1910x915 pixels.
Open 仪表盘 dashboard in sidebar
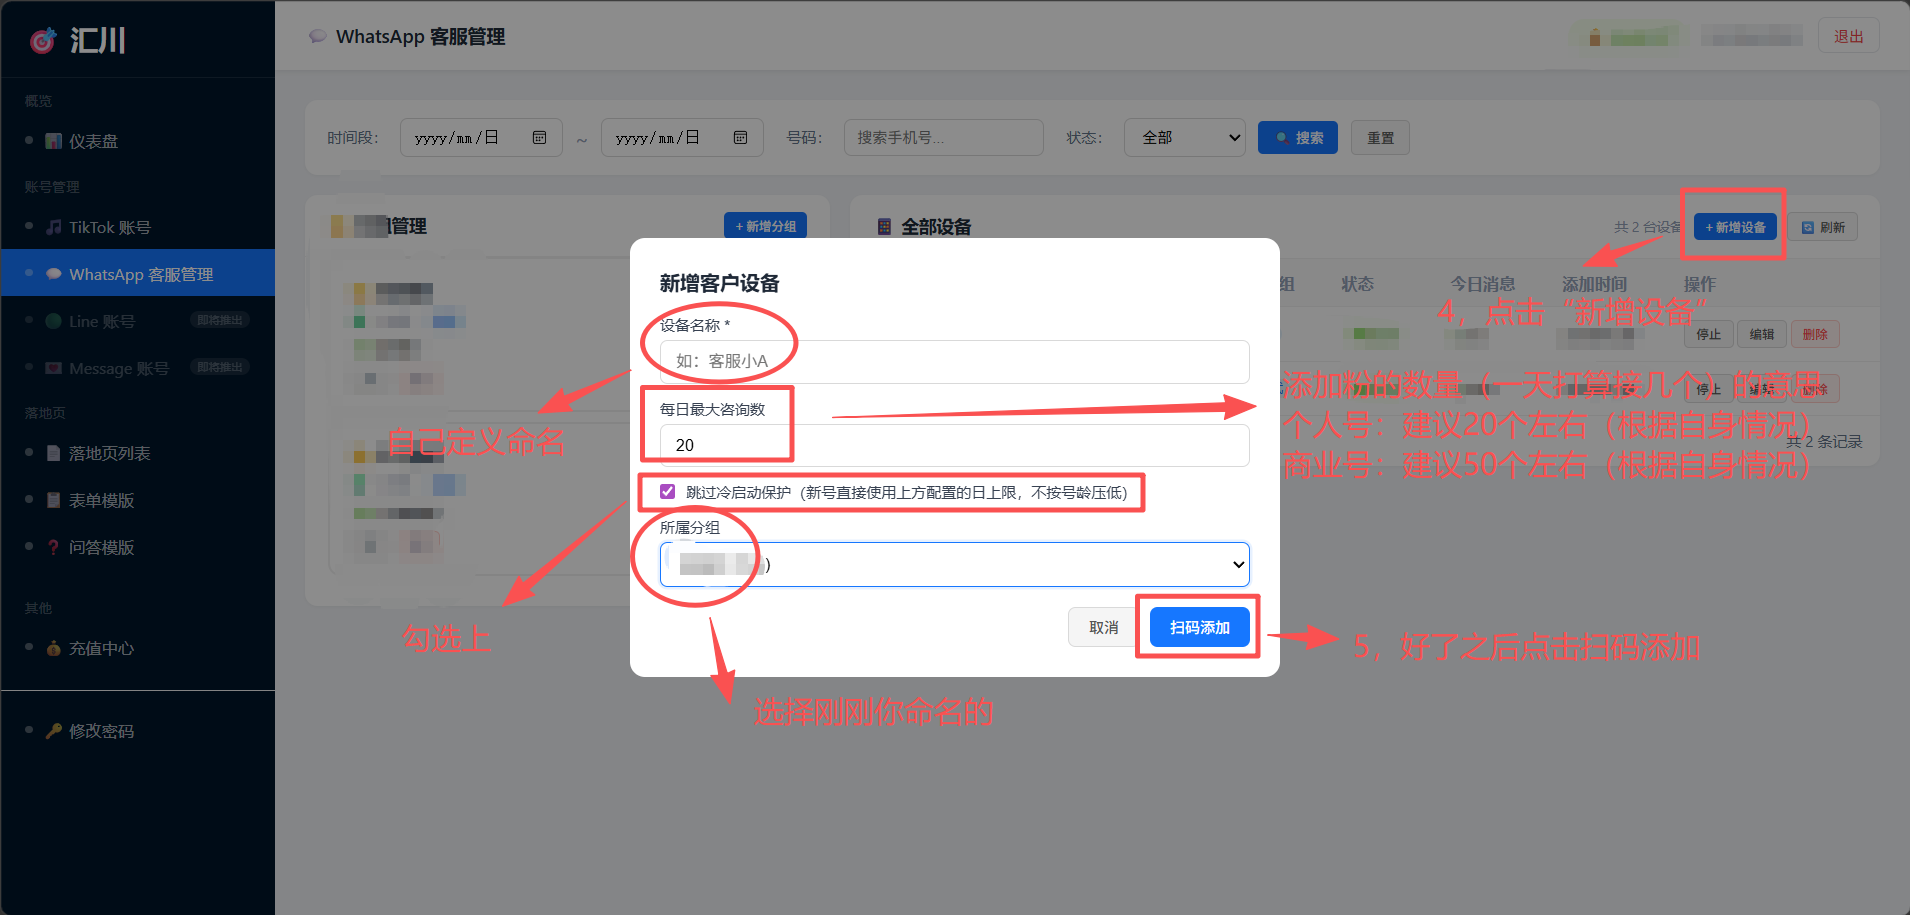click(x=138, y=141)
